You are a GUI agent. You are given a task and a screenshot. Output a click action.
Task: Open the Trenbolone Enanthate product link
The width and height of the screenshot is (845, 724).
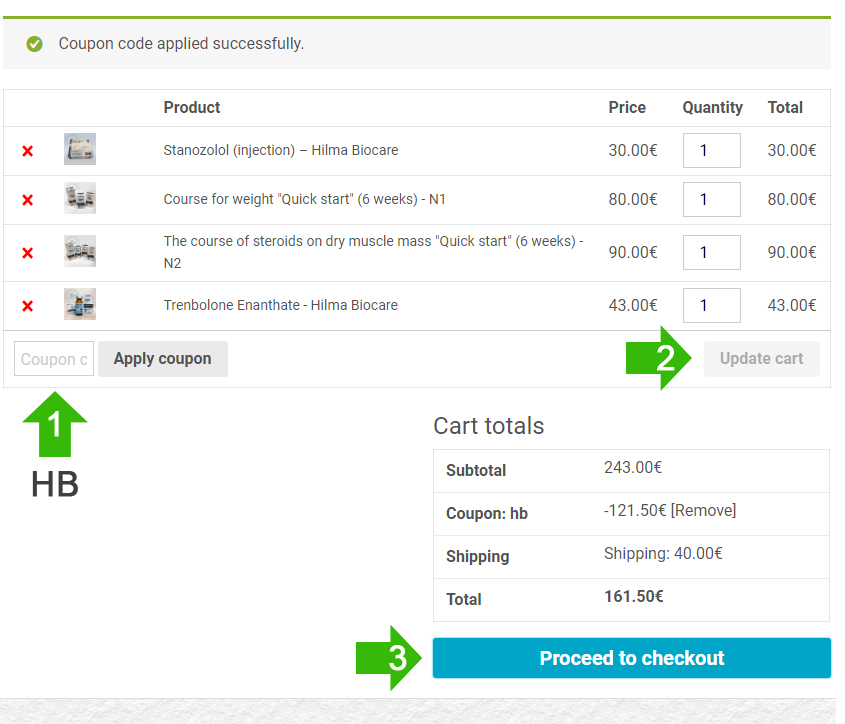pyautogui.click(x=281, y=305)
